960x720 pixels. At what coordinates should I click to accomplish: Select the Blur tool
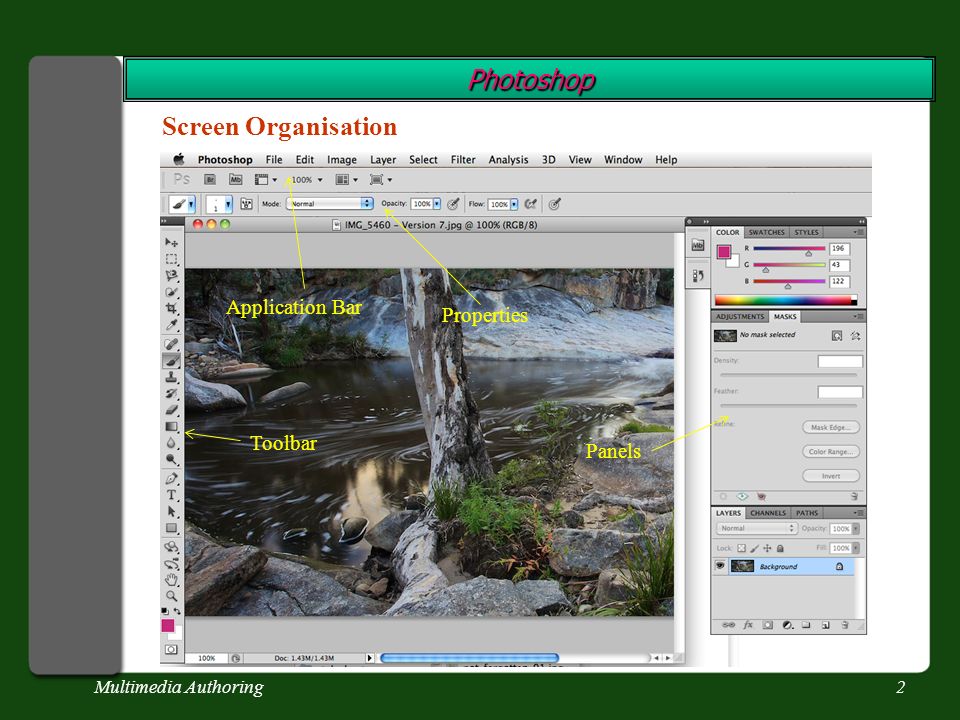171,443
